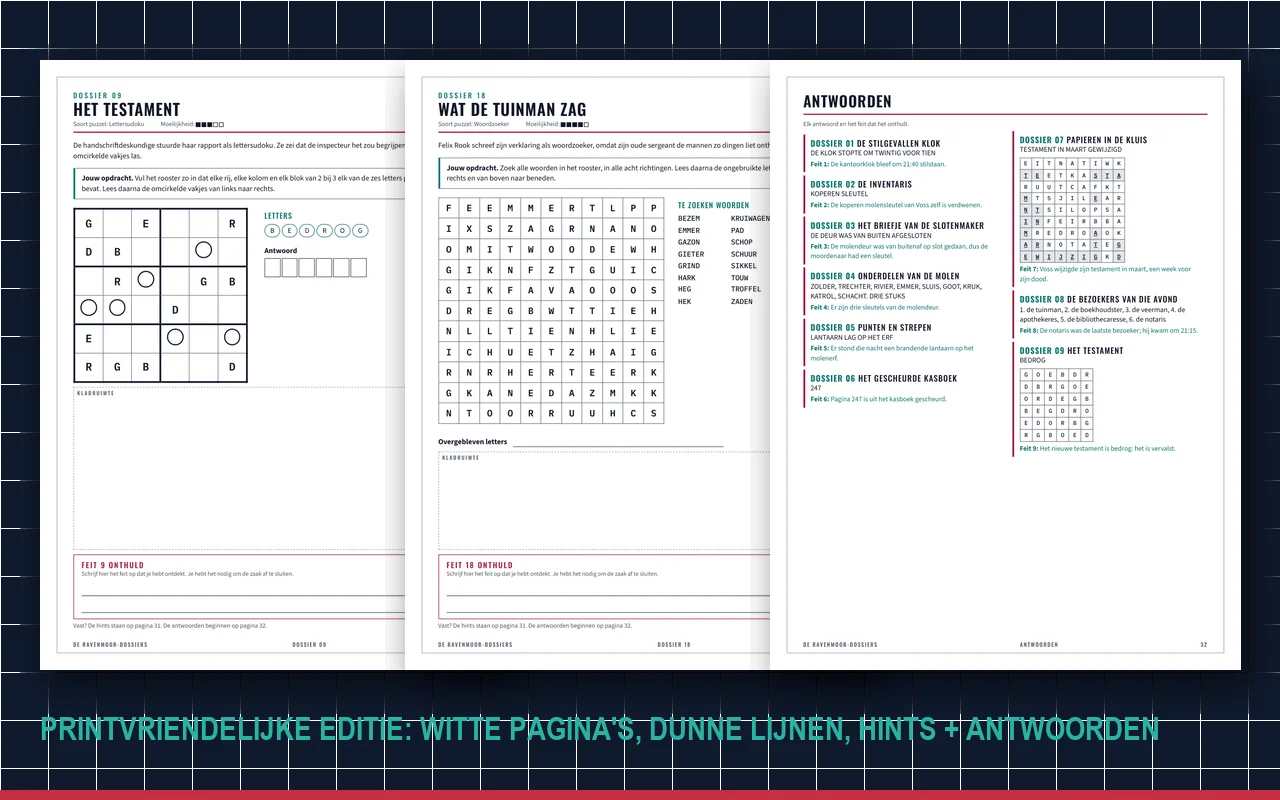1280x800 pixels.
Task: Click the first empty Antwoord box on Dossier 09
Action: [272, 268]
